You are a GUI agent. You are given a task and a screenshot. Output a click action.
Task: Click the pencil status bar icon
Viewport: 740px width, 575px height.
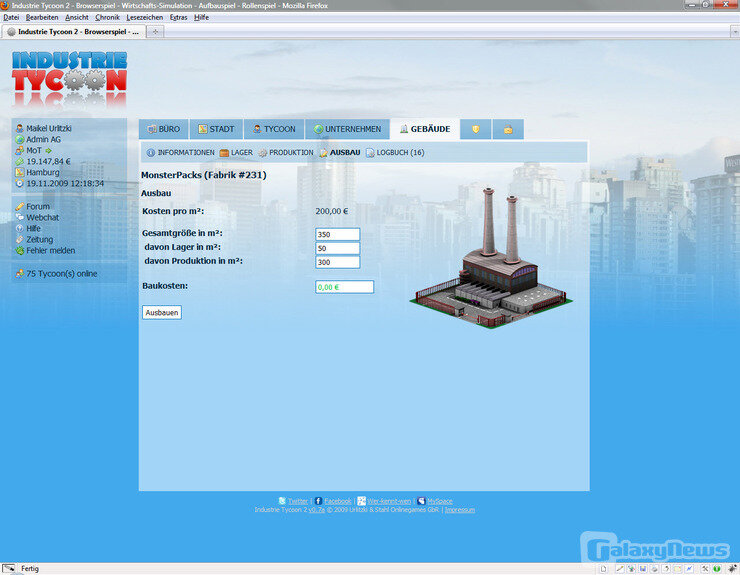click(620, 569)
